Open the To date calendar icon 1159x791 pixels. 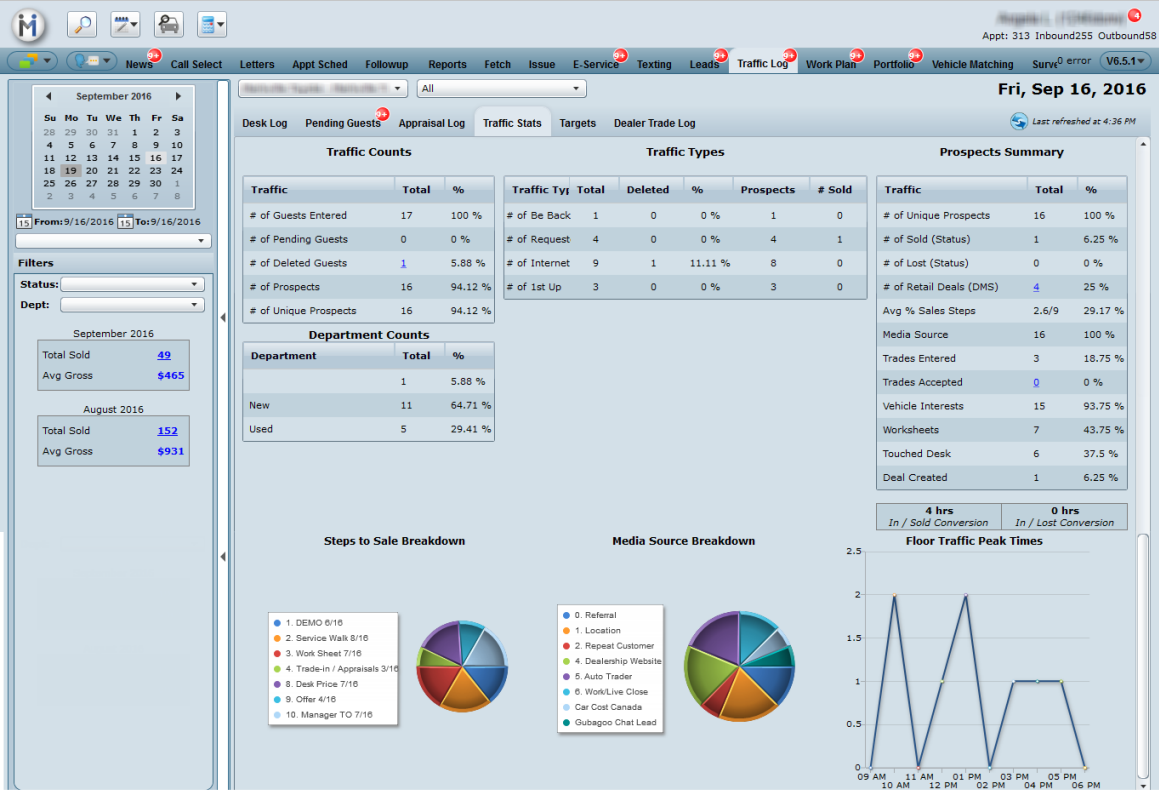[x=125, y=221]
